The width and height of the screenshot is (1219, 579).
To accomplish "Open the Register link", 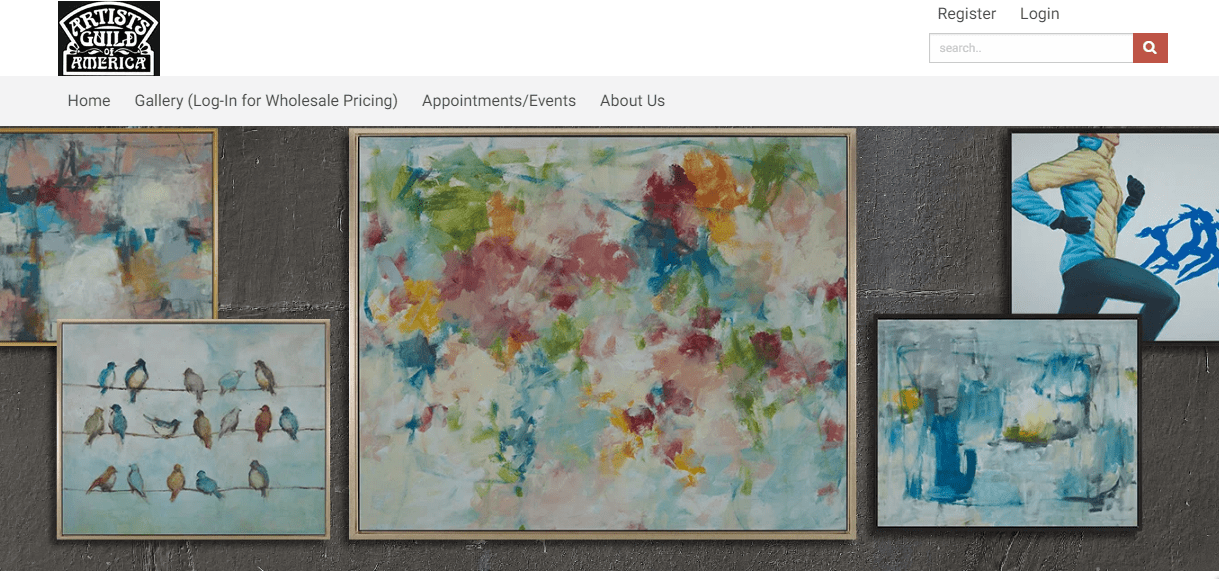I will 966,14.
